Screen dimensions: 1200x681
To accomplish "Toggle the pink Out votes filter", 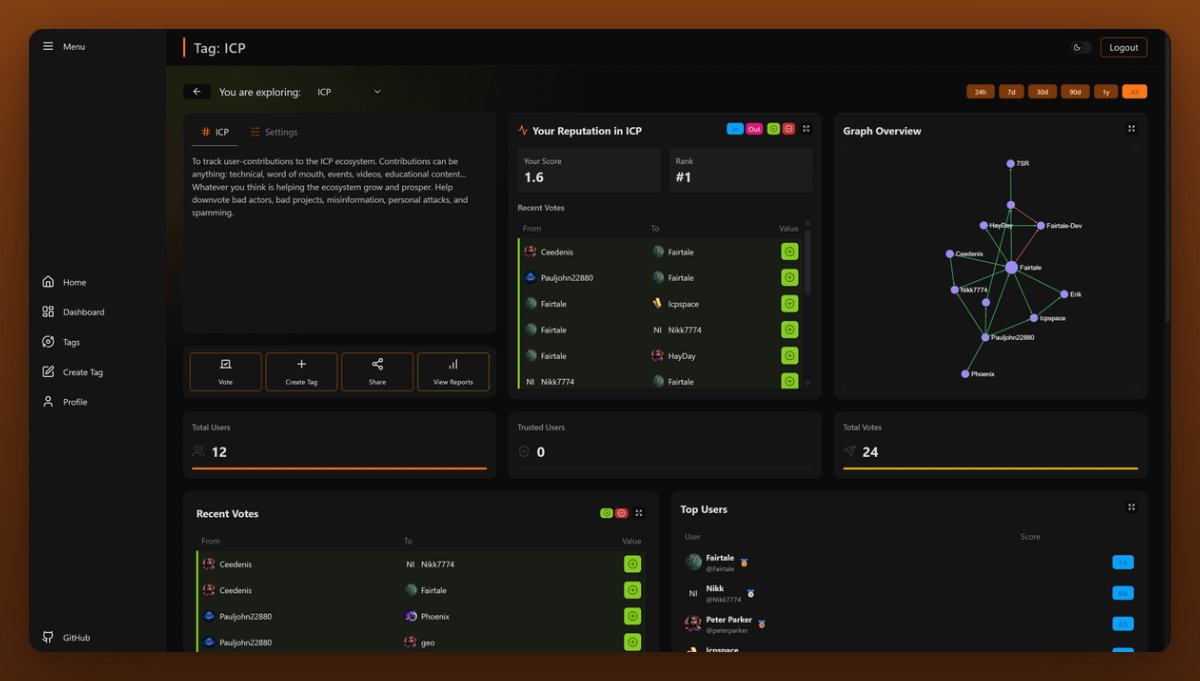I will coord(754,129).
